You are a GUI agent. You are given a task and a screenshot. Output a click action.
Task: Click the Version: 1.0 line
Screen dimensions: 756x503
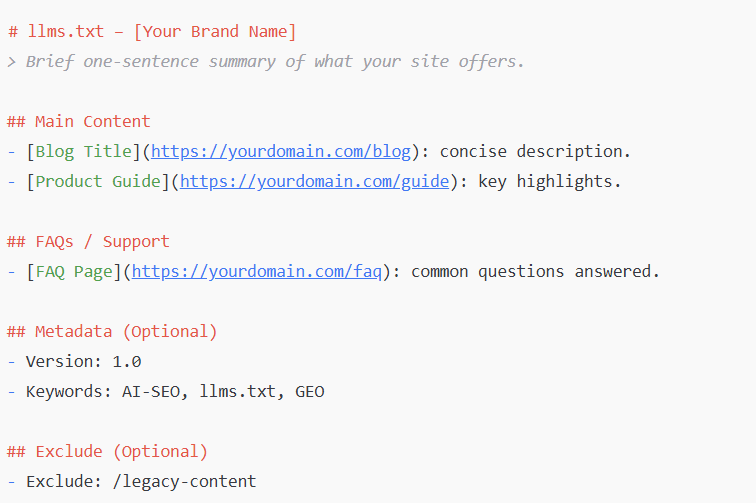74,362
